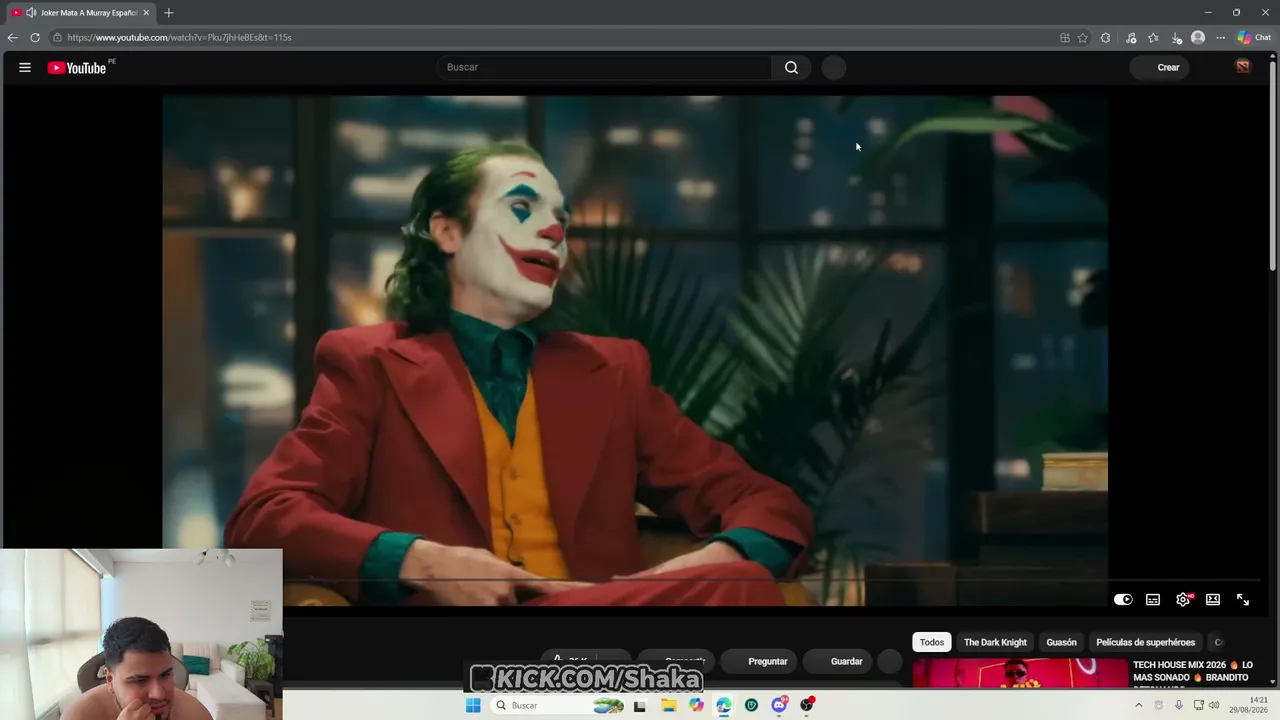Viewport: 1280px width, 720px height.
Task: Start a voice search with the round microphone button
Action: pos(834,67)
